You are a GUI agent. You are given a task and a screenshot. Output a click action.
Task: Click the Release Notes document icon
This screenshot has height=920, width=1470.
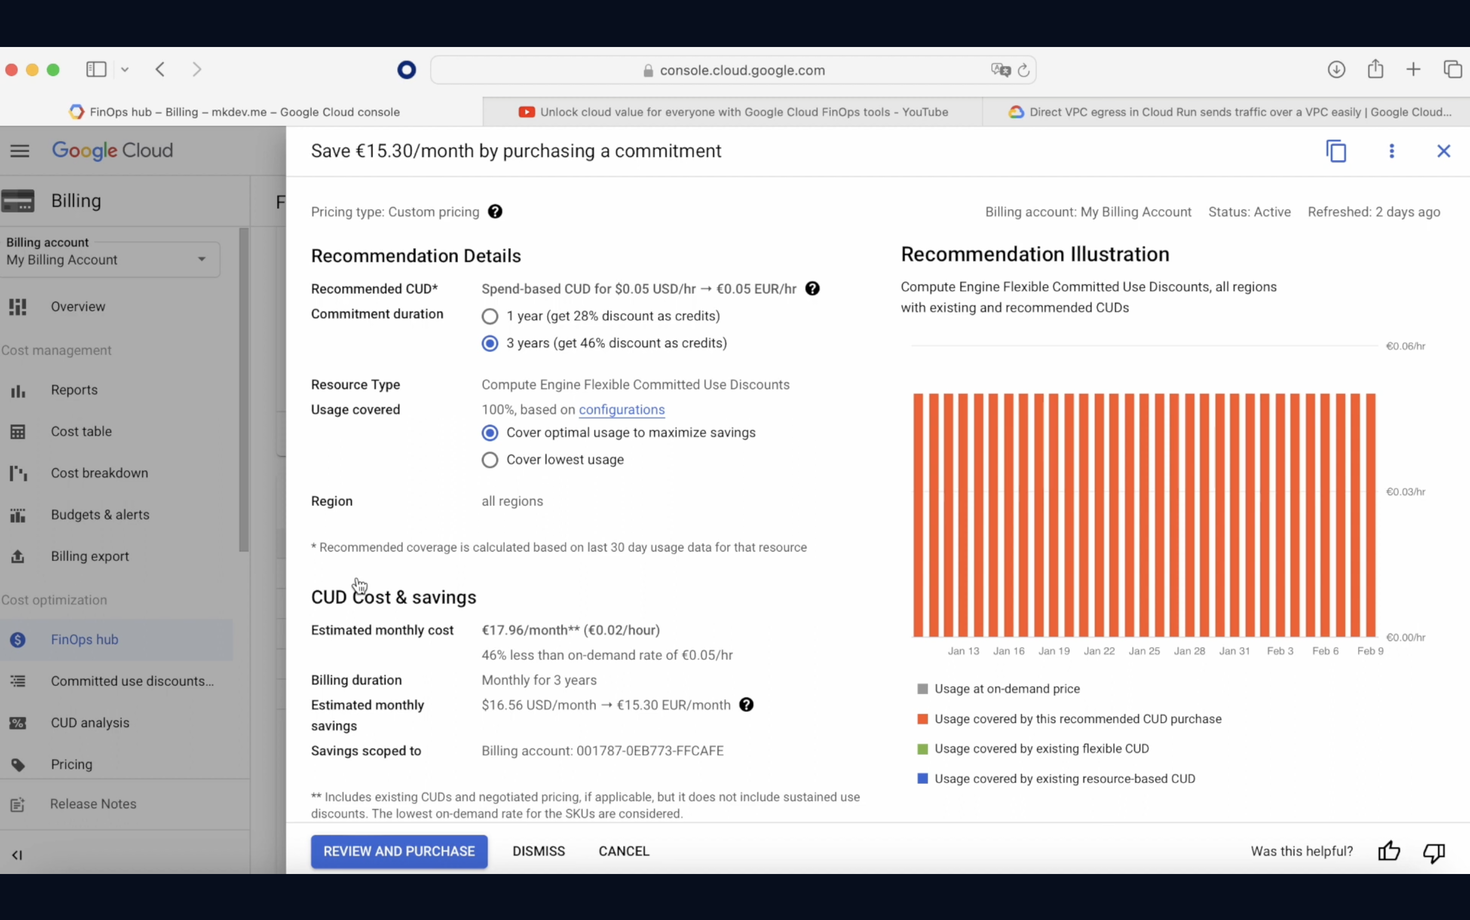(x=18, y=804)
